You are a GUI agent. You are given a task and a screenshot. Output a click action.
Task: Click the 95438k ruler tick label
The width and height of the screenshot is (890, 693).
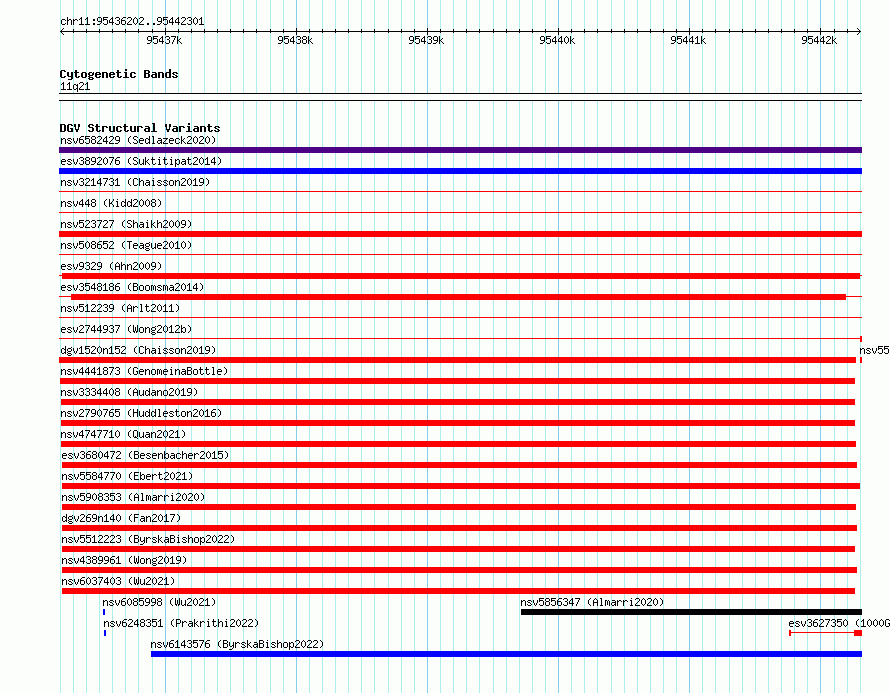(295, 40)
